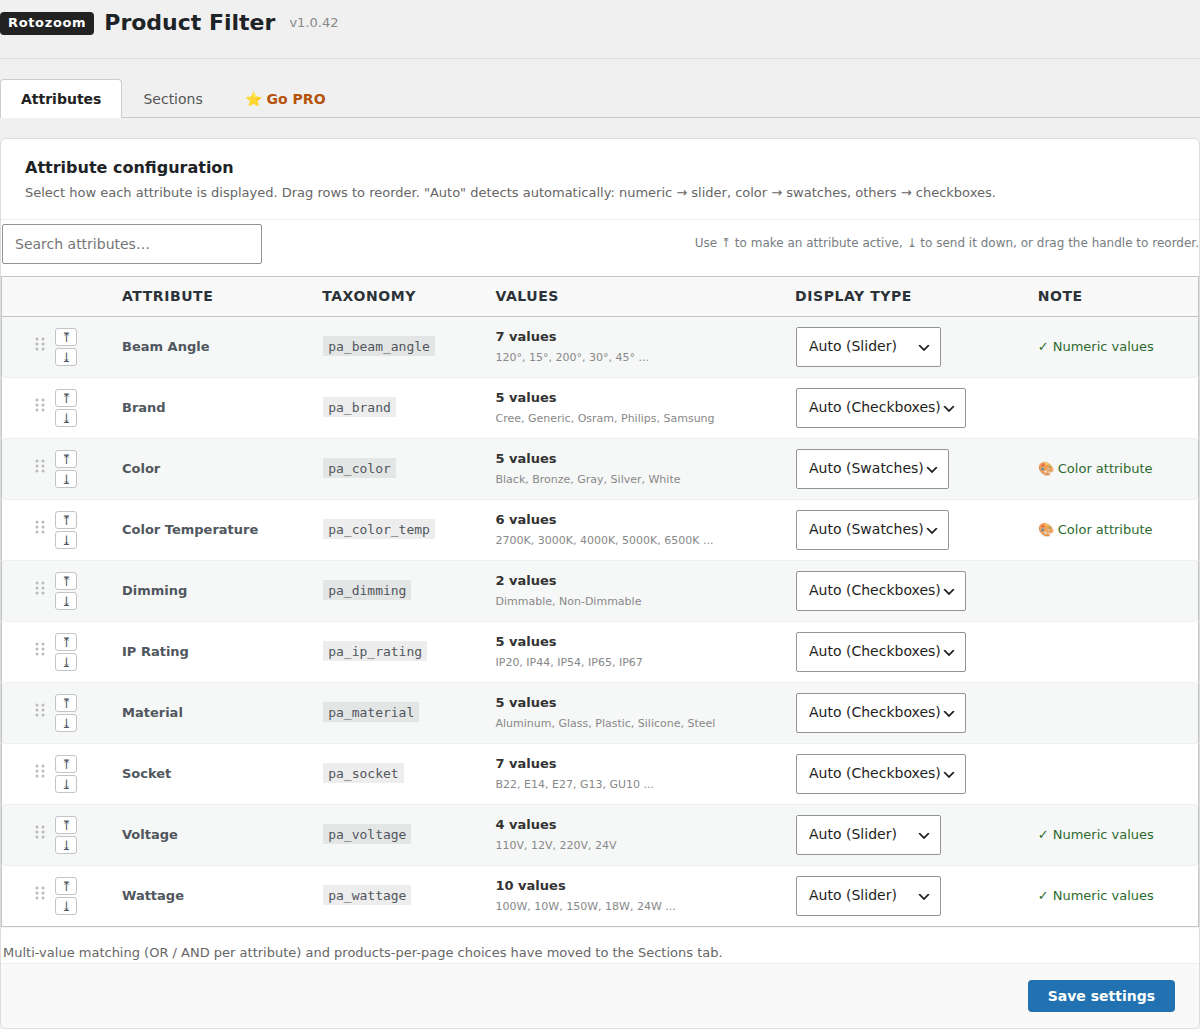The height and width of the screenshot is (1029, 1200).
Task: Click the Save settings button
Action: click(x=1101, y=996)
